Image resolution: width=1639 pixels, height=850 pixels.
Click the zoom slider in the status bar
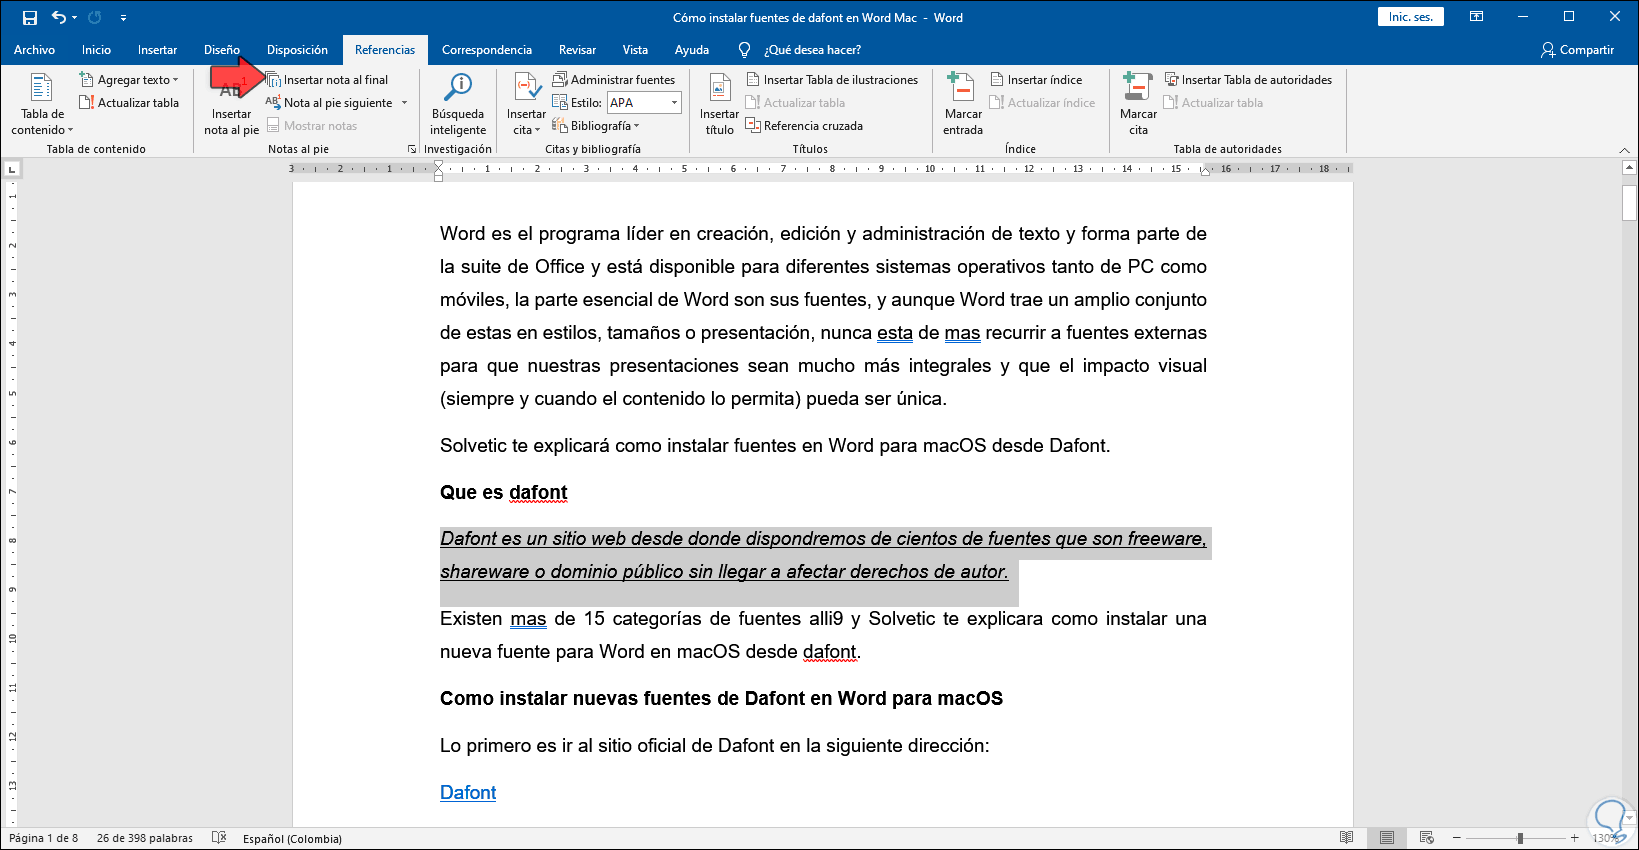coord(1520,838)
